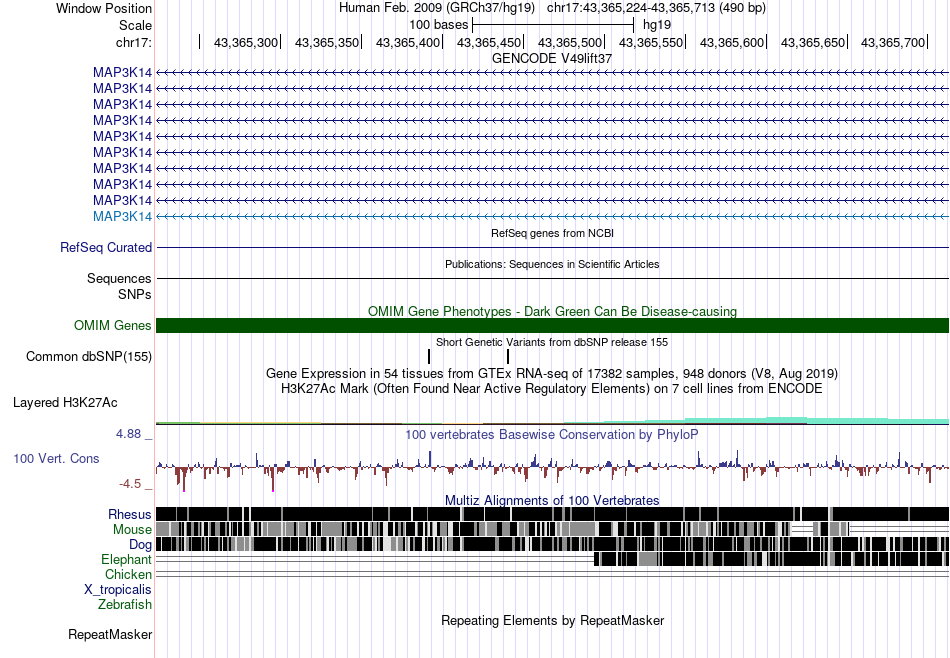Click the OMIM Genes track label
The height and width of the screenshot is (658, 950).
[113, 325]
